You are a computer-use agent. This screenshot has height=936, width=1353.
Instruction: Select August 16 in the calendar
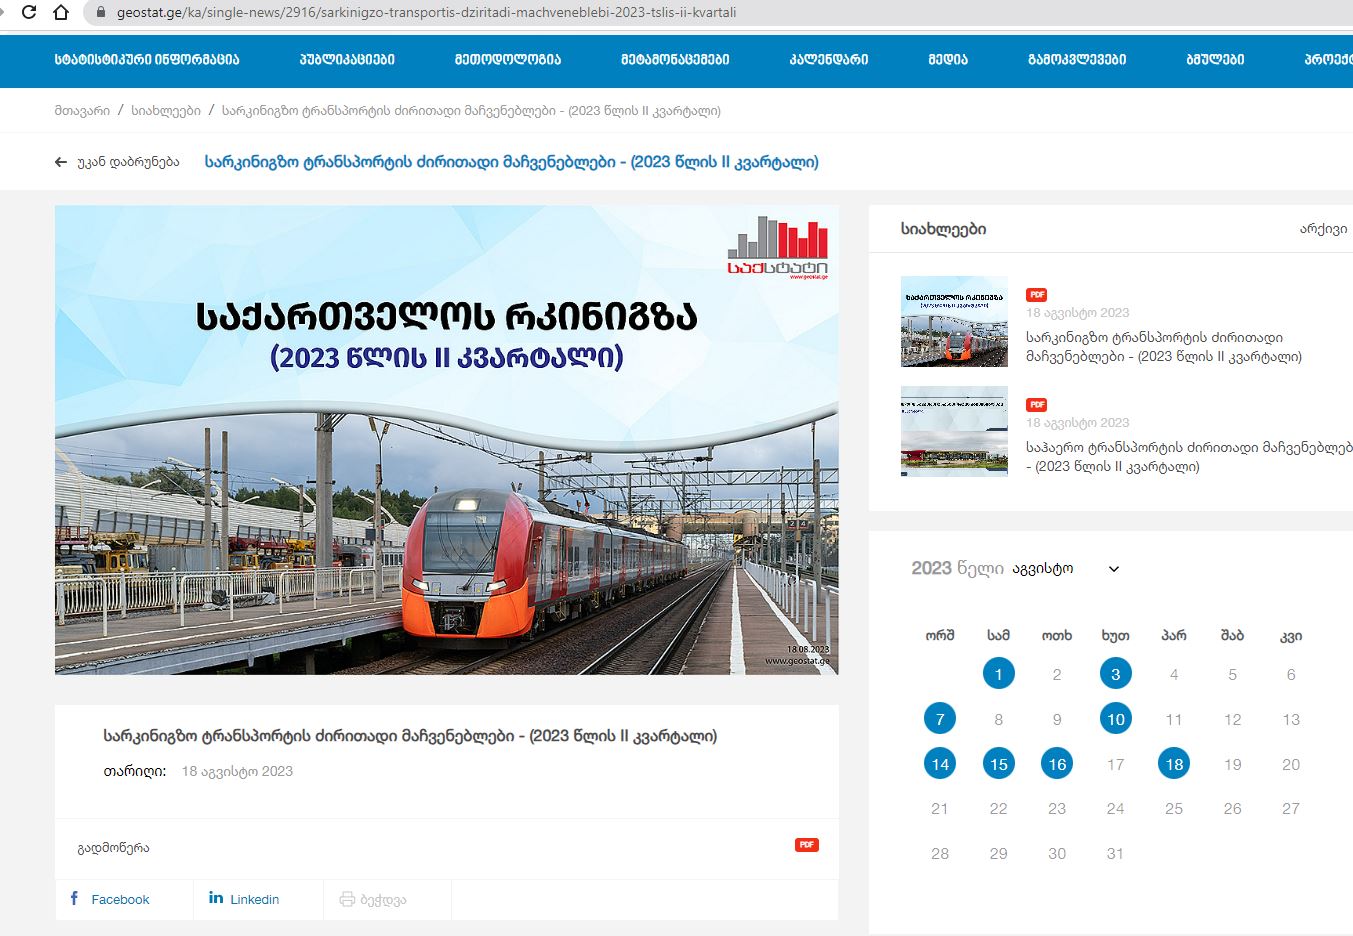coord(1057,764)
